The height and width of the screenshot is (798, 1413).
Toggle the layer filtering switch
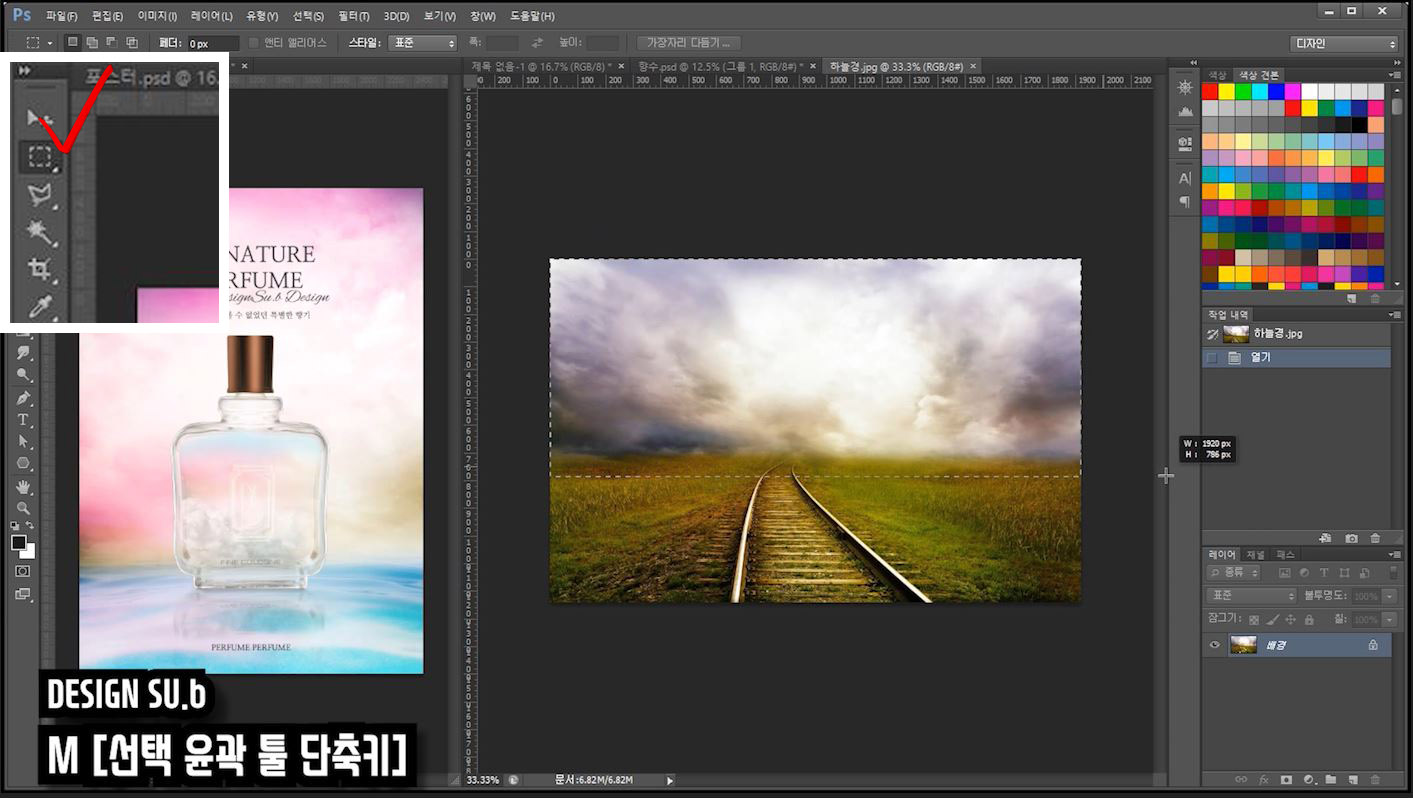tap(1393, 573)
